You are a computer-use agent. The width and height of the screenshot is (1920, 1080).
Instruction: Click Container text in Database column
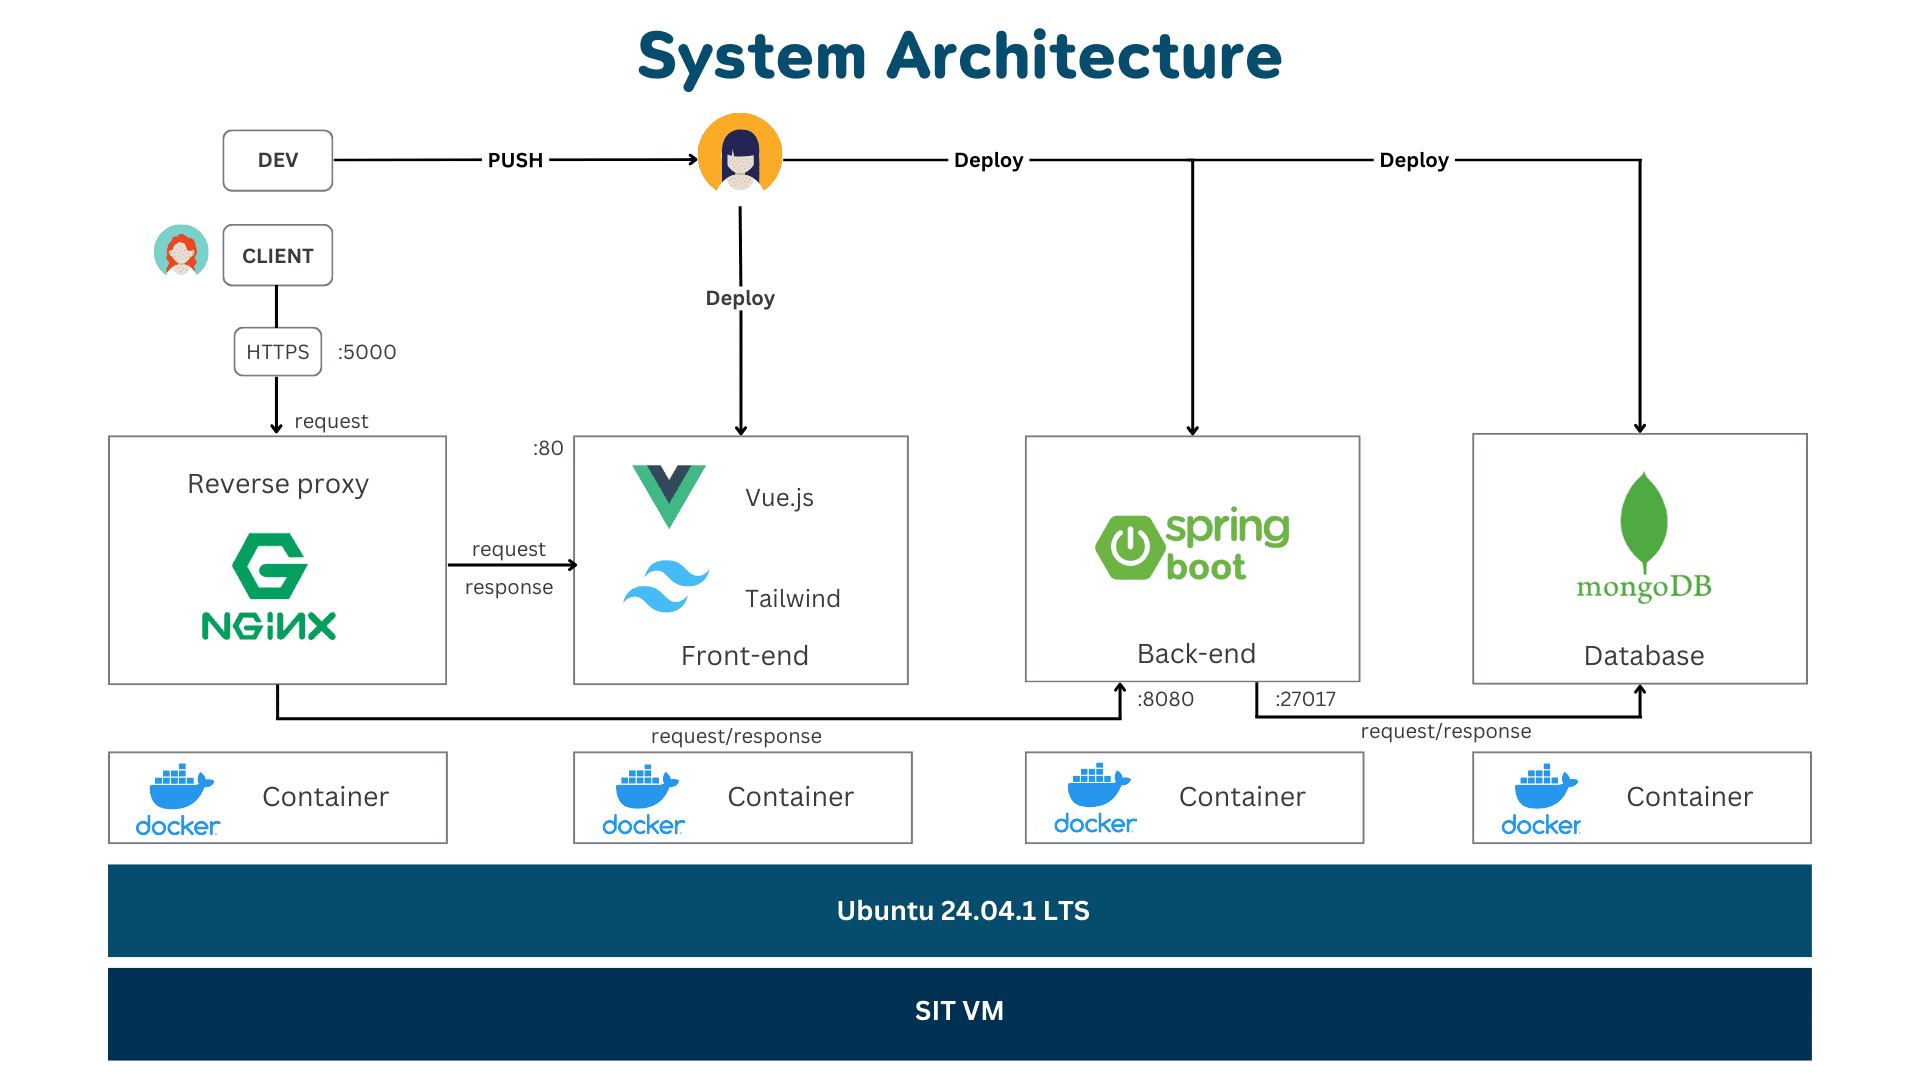coord(1689,797)
